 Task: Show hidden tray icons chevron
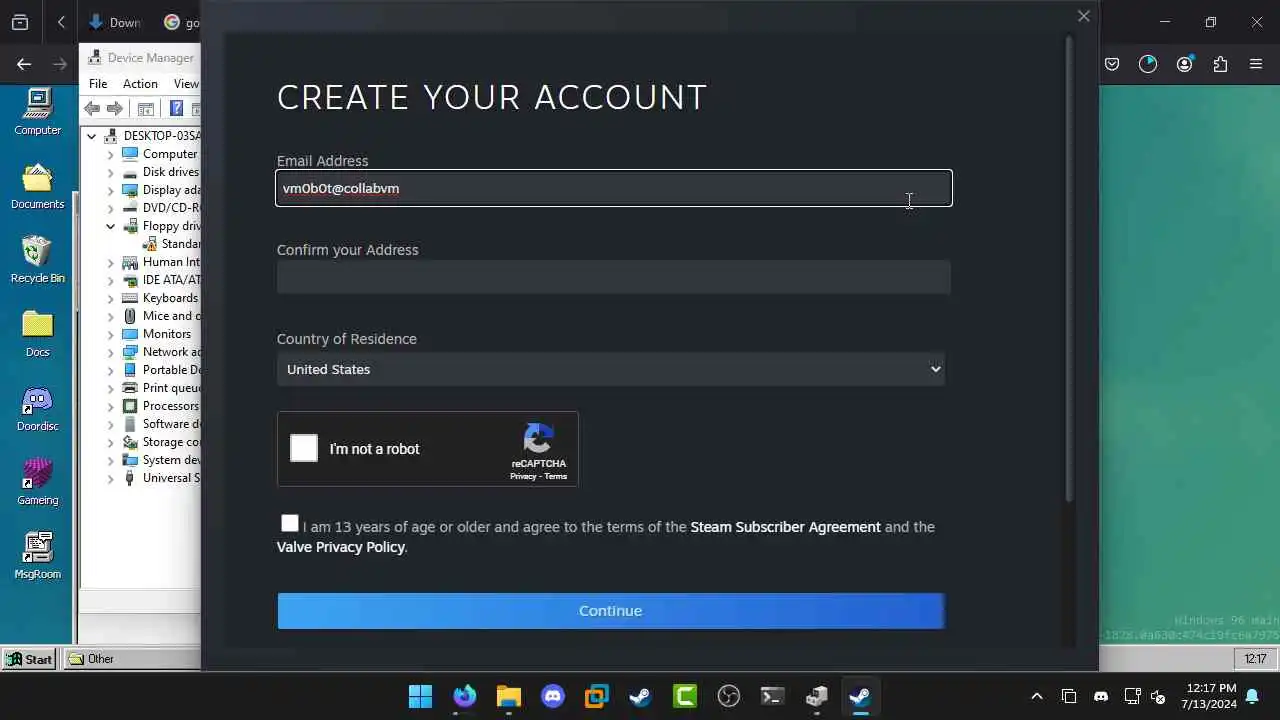click(x=1037, y=696)
